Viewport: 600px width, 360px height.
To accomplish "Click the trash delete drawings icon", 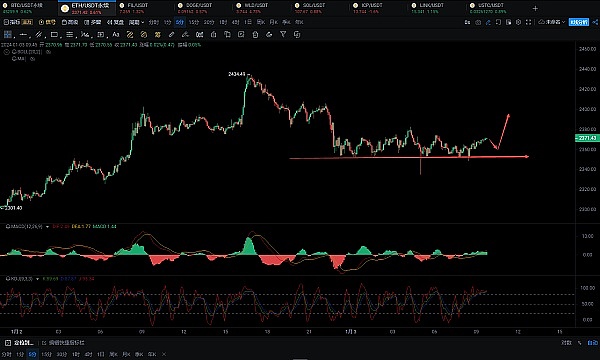I will click(x=255, y=35).
